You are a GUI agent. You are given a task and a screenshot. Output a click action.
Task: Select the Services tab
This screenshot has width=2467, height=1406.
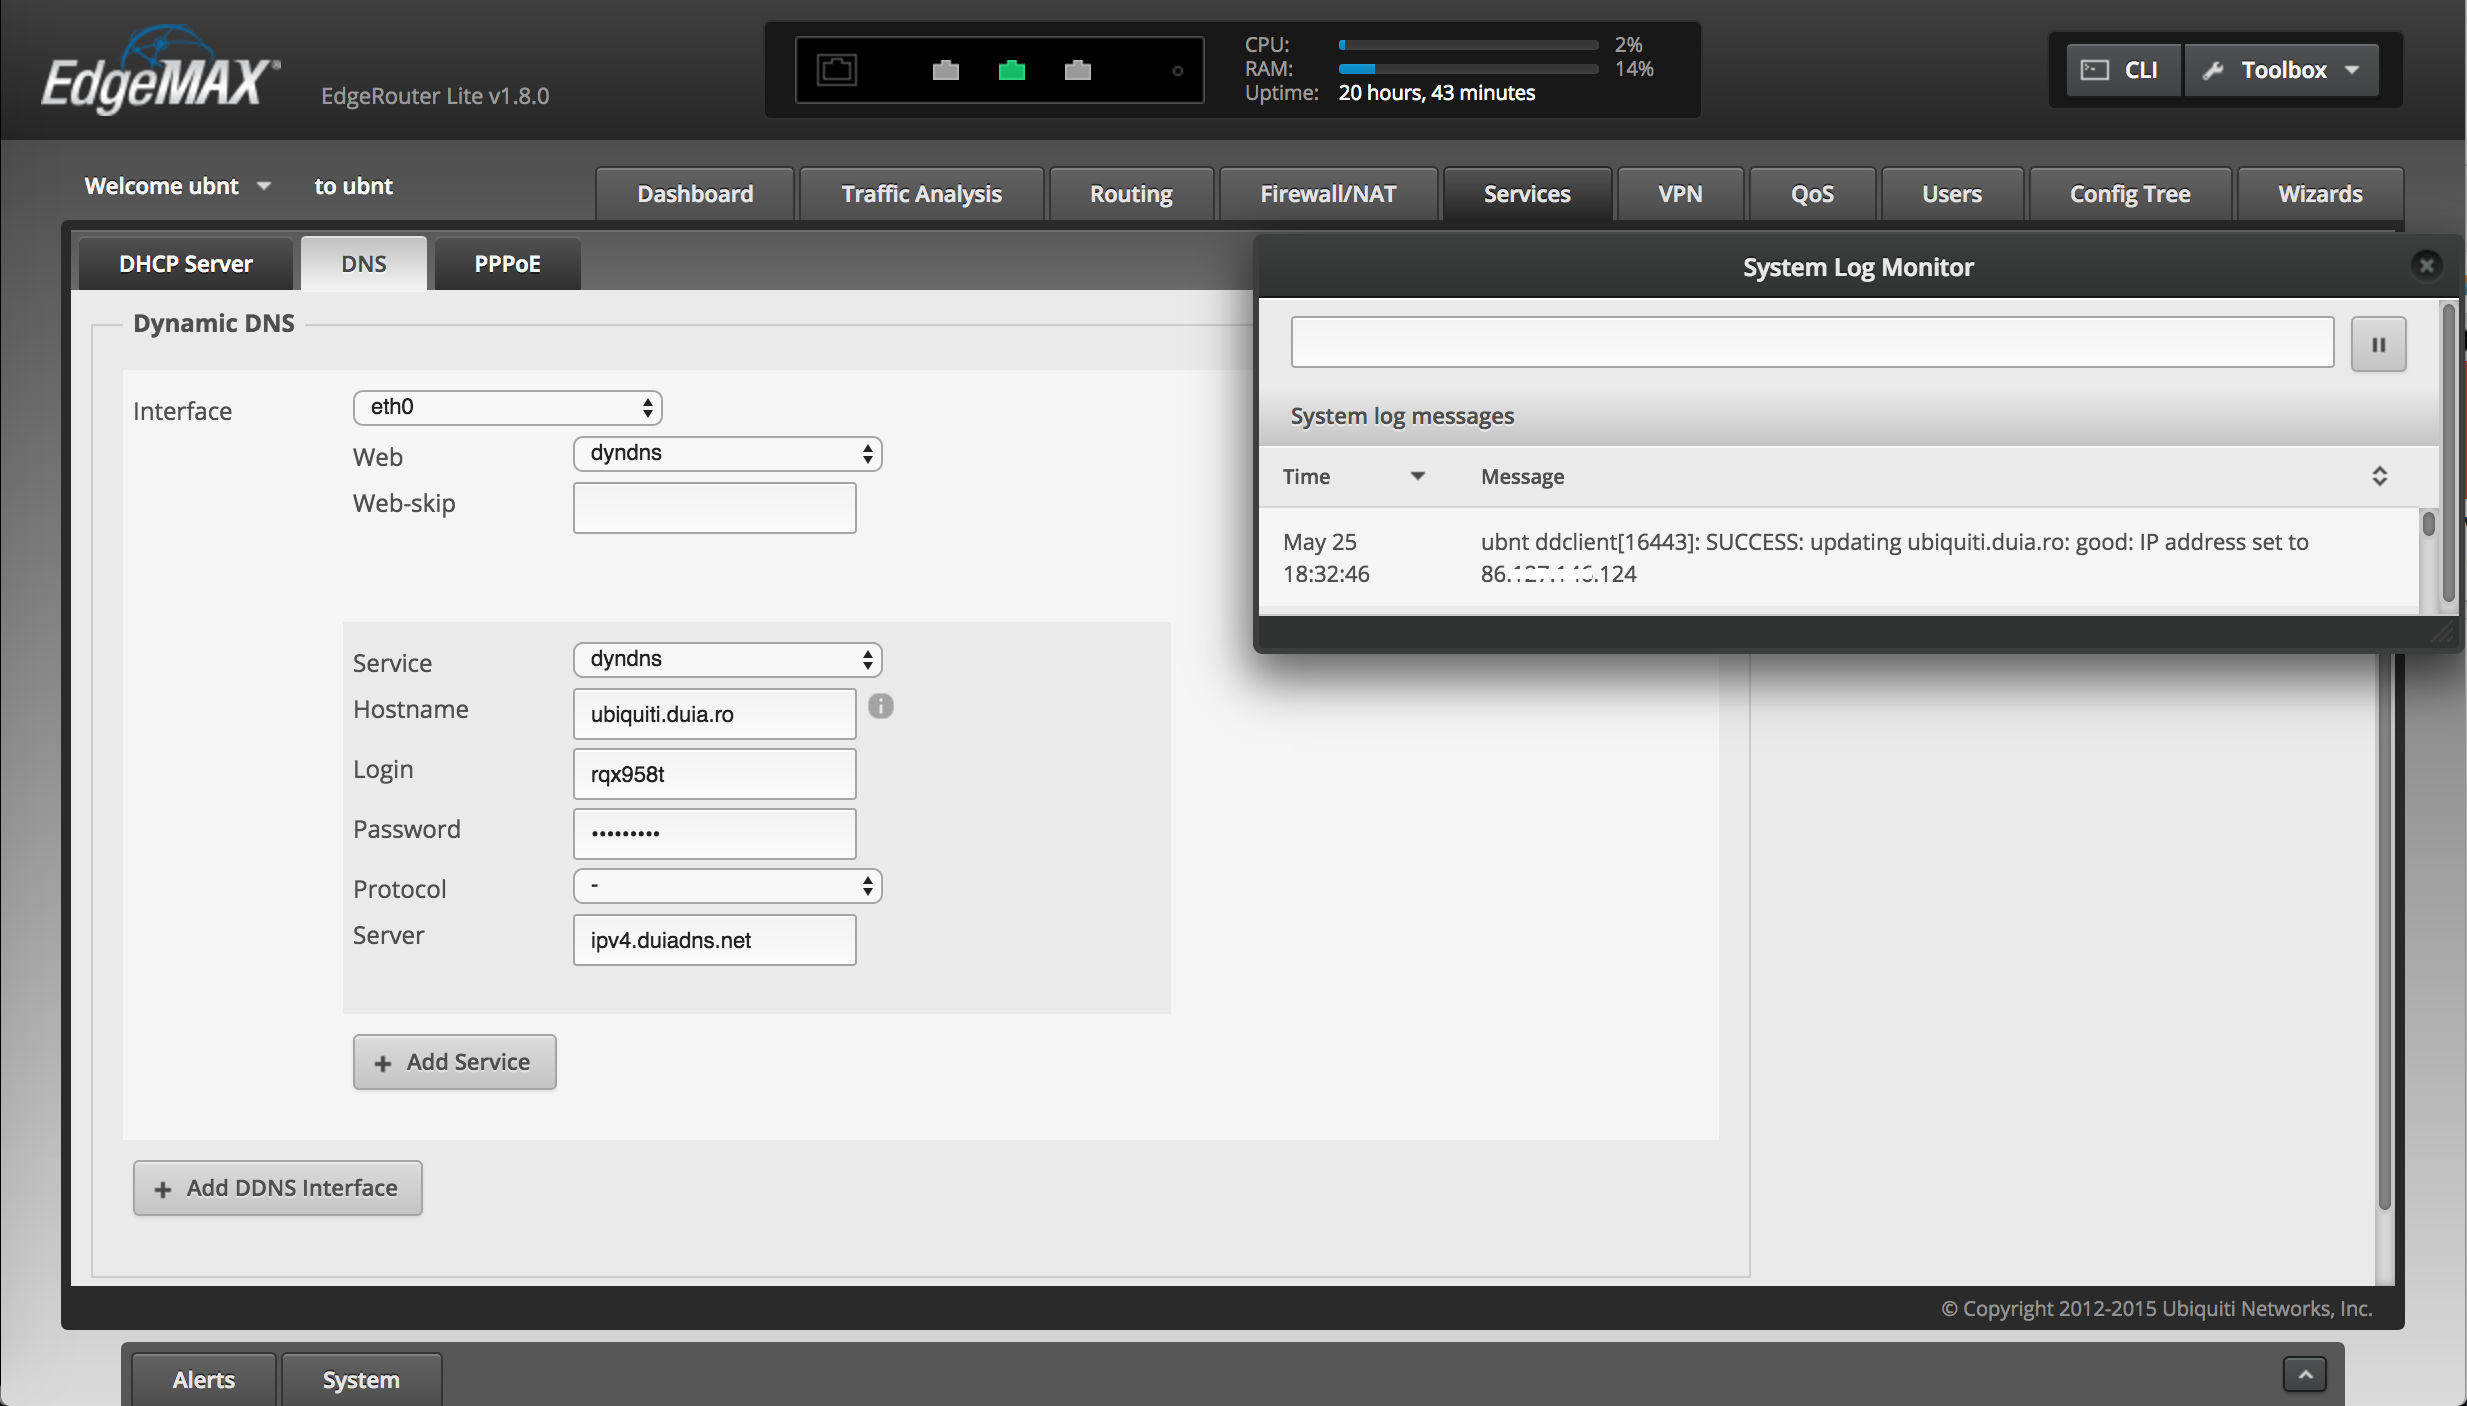pyautogui.click(x=1527, y=194)
